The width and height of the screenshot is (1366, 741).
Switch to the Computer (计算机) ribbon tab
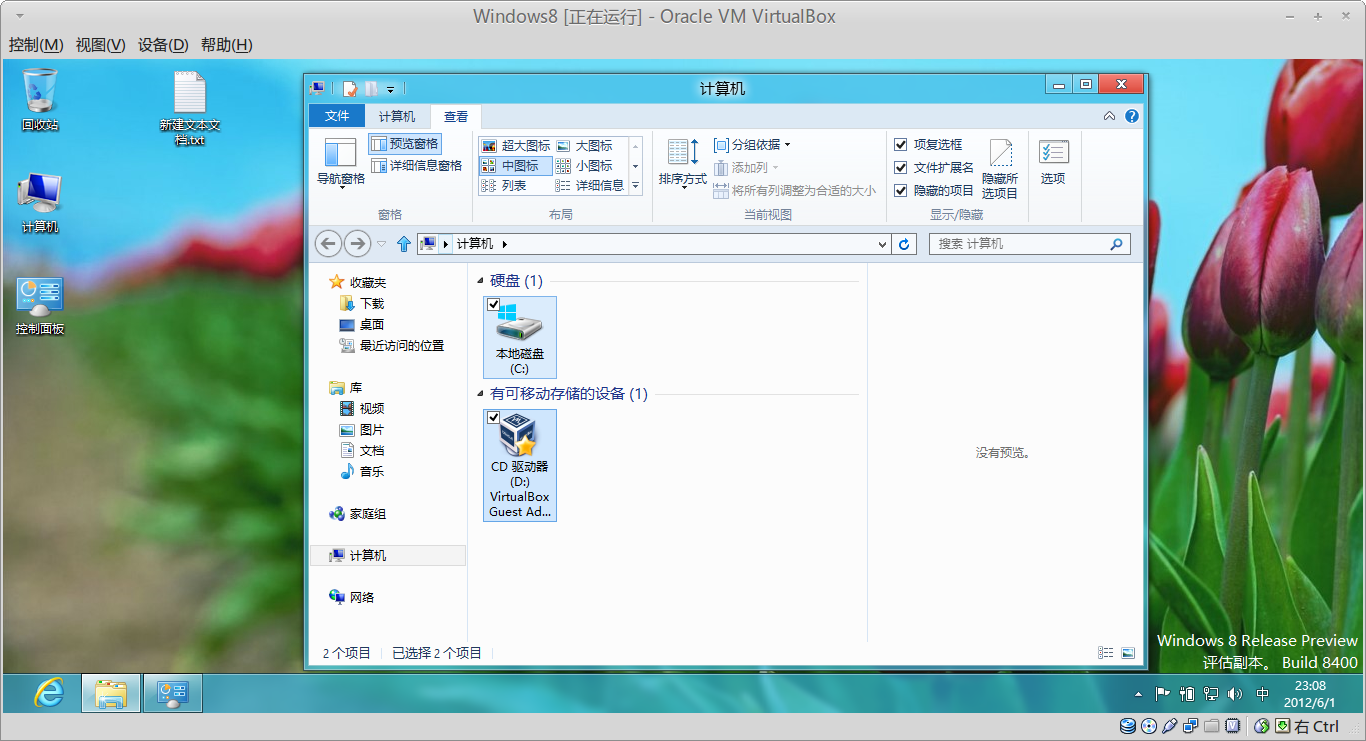coord(397,116)
